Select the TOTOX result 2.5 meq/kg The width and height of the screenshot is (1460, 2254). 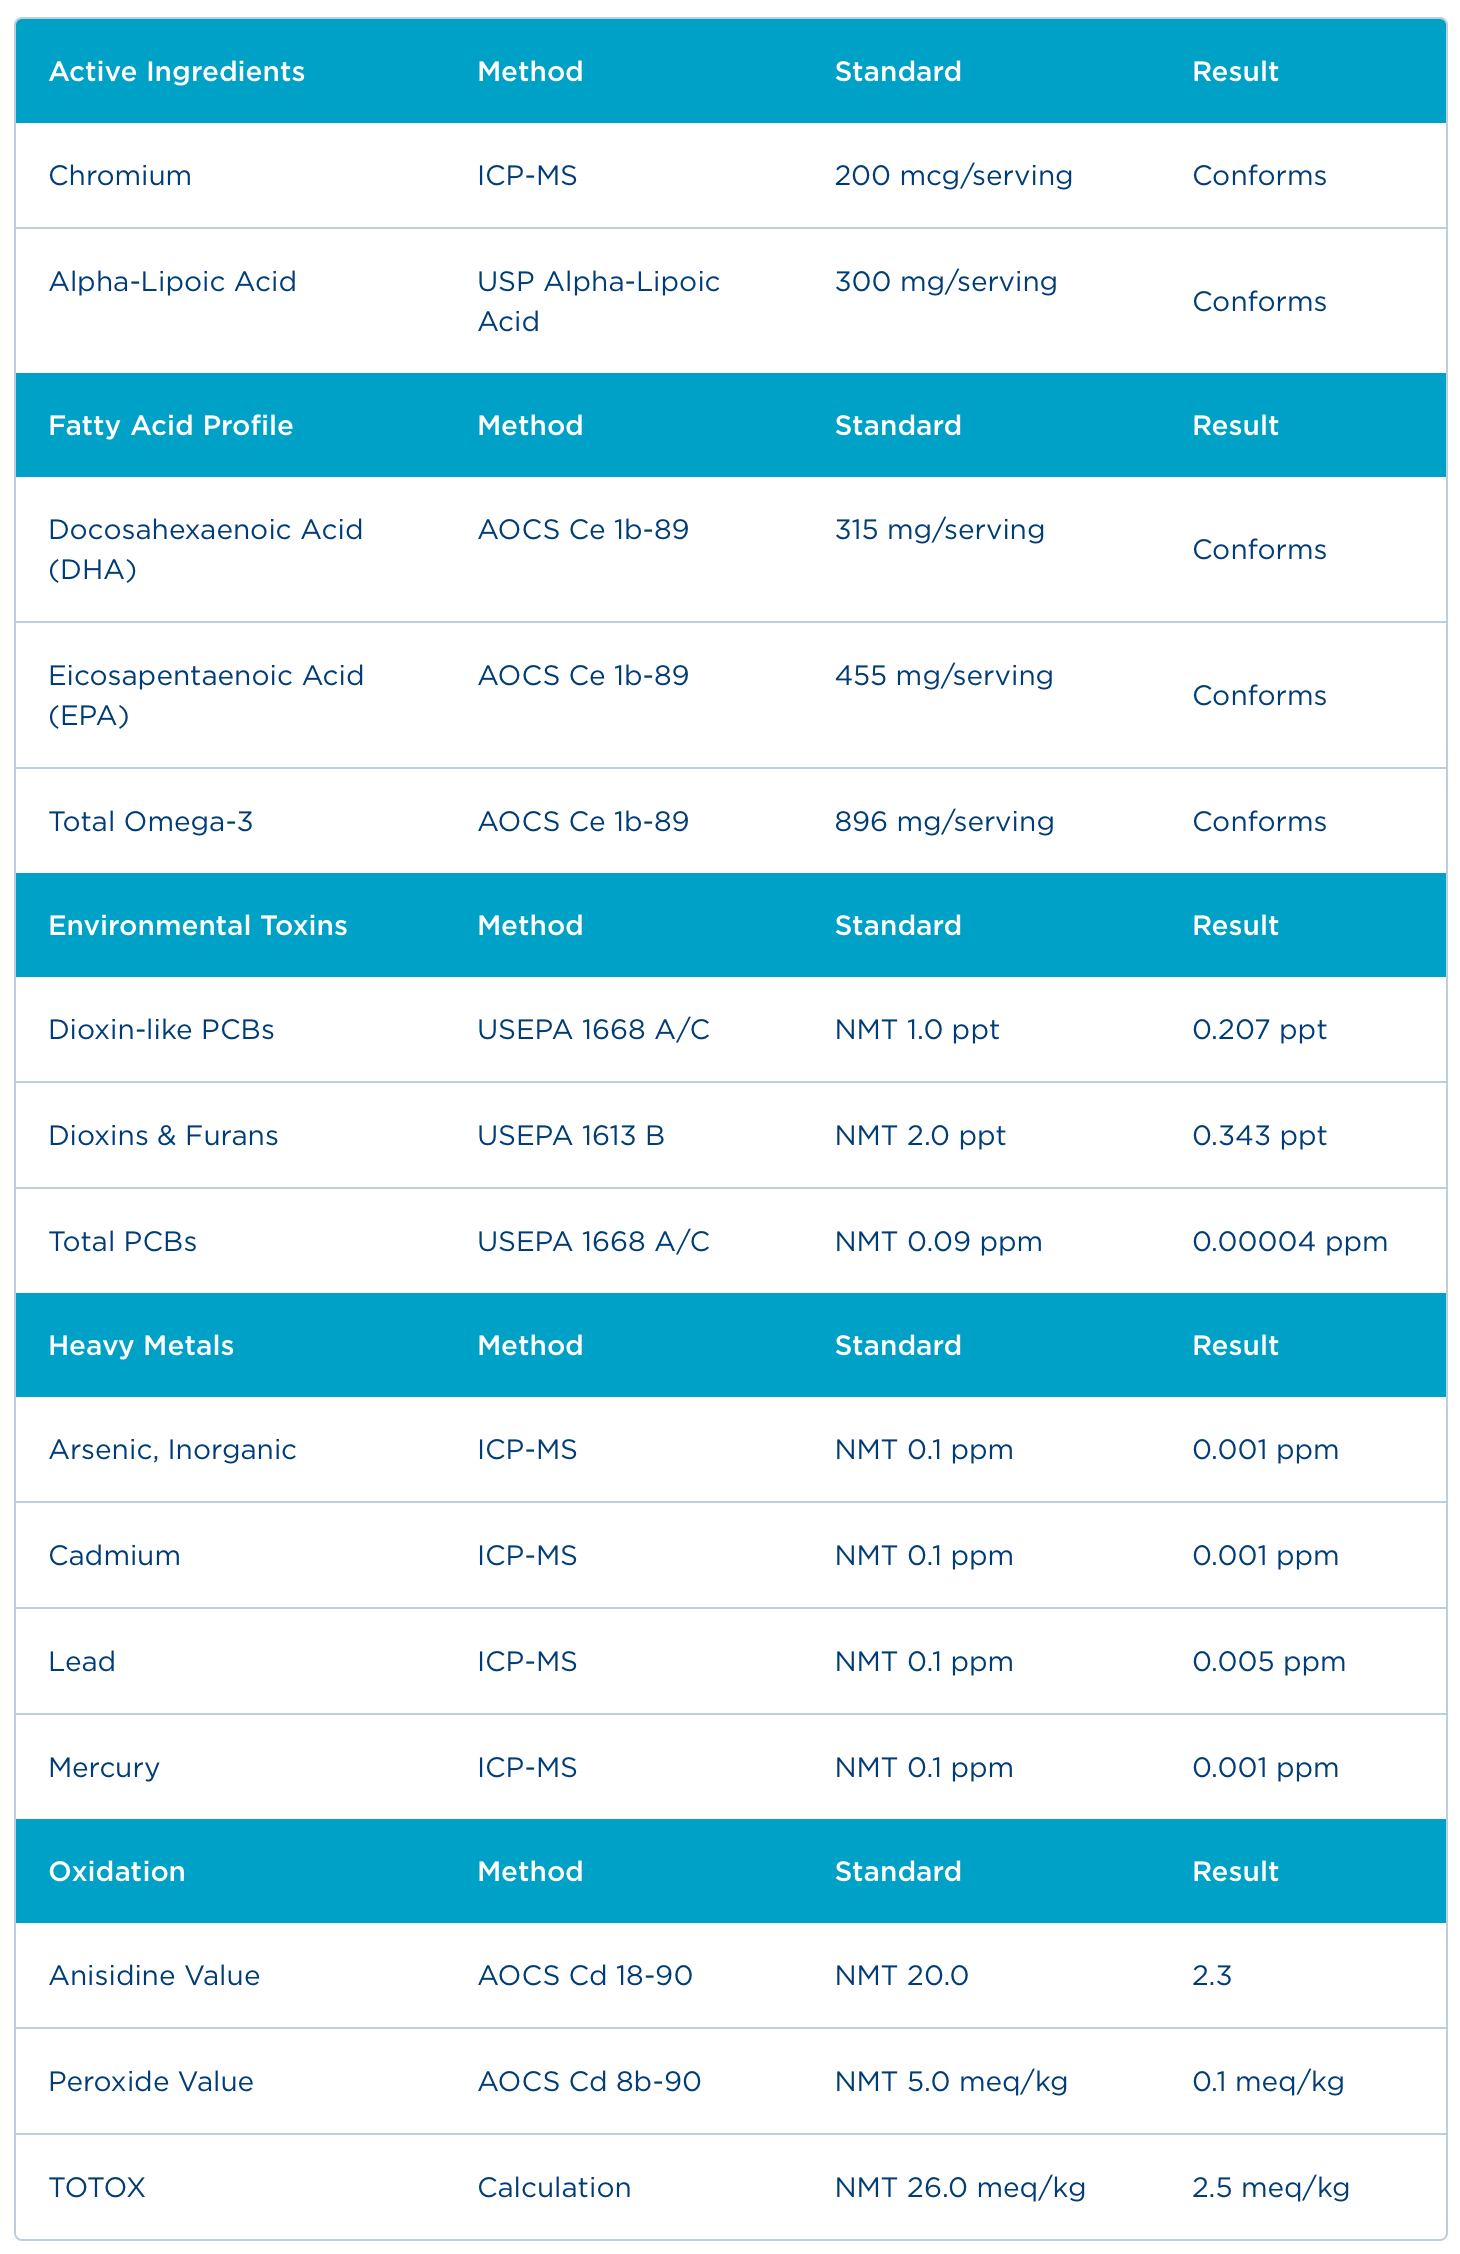click(x=1270, y=2188)
